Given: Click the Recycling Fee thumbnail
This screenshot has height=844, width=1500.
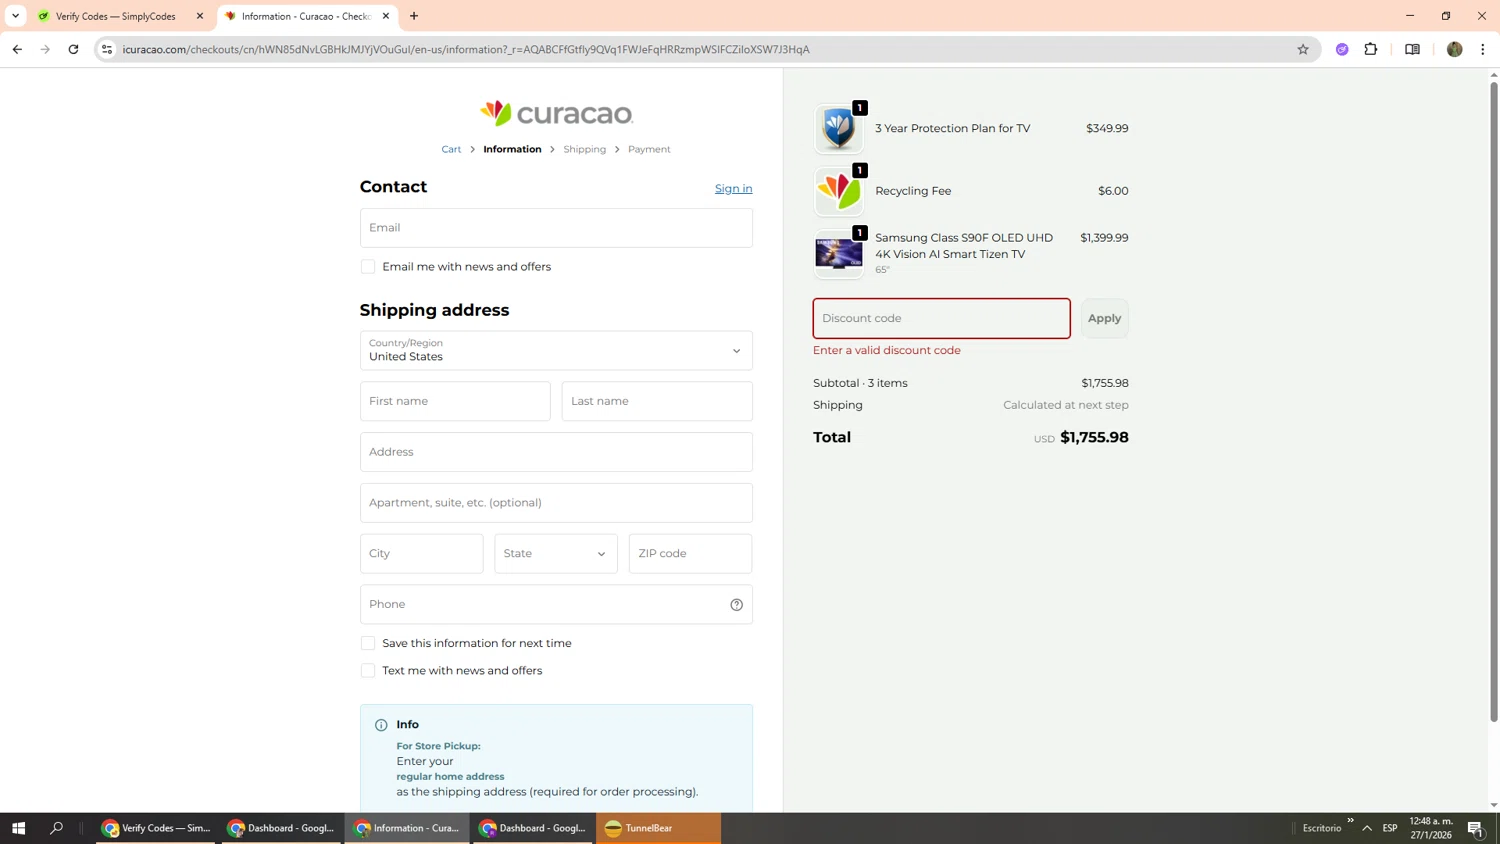Looking at the screenshot, I should coord(838,191).
